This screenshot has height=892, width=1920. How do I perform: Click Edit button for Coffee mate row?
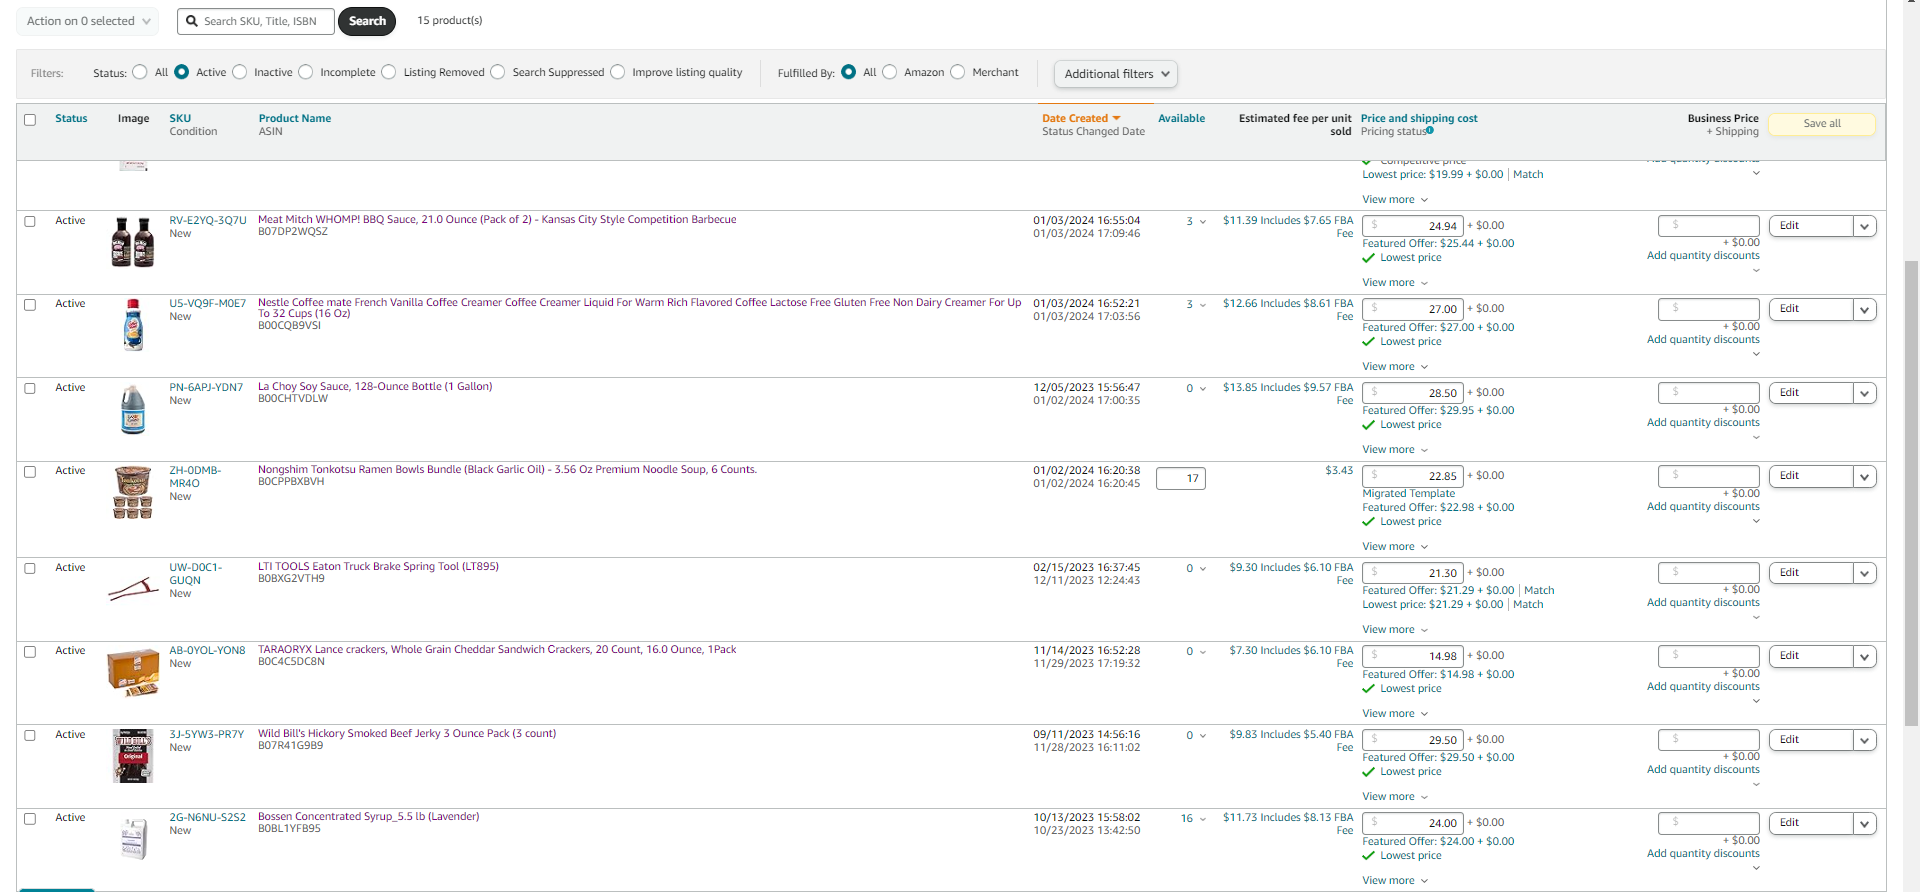pos(1811,310)
